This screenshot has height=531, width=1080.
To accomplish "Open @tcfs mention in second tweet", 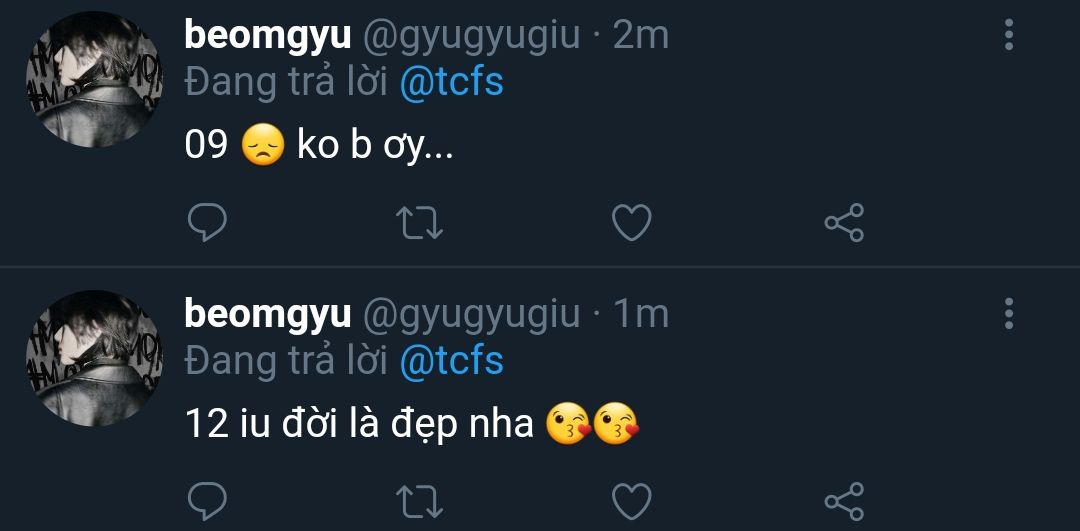I will click(451, 360).
